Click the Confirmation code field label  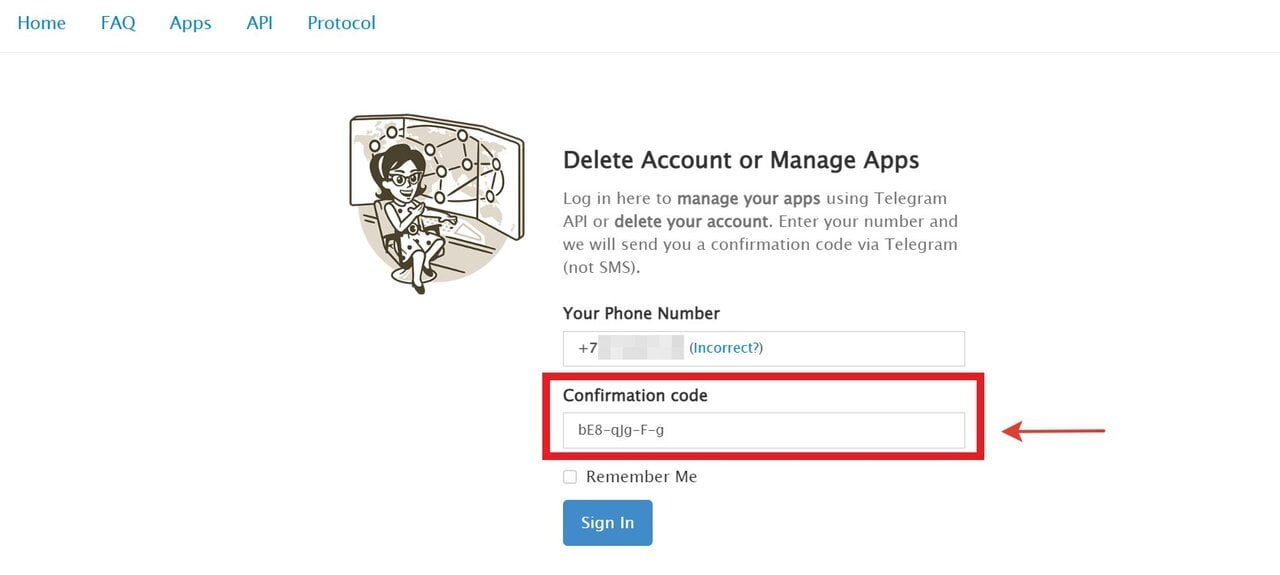(x=635, y=395)
